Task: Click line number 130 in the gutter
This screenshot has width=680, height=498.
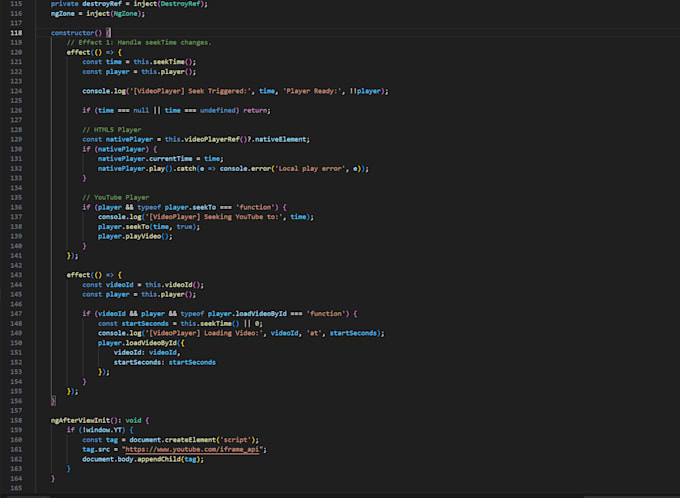Action: pyautogui.click(x=16, y=149)
